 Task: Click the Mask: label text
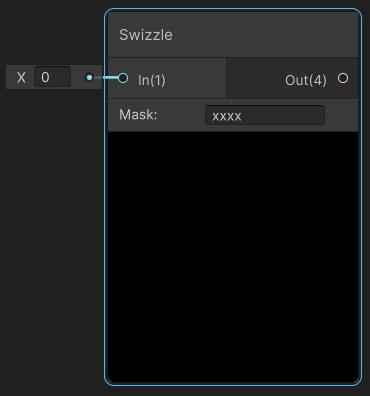[138, 115]
